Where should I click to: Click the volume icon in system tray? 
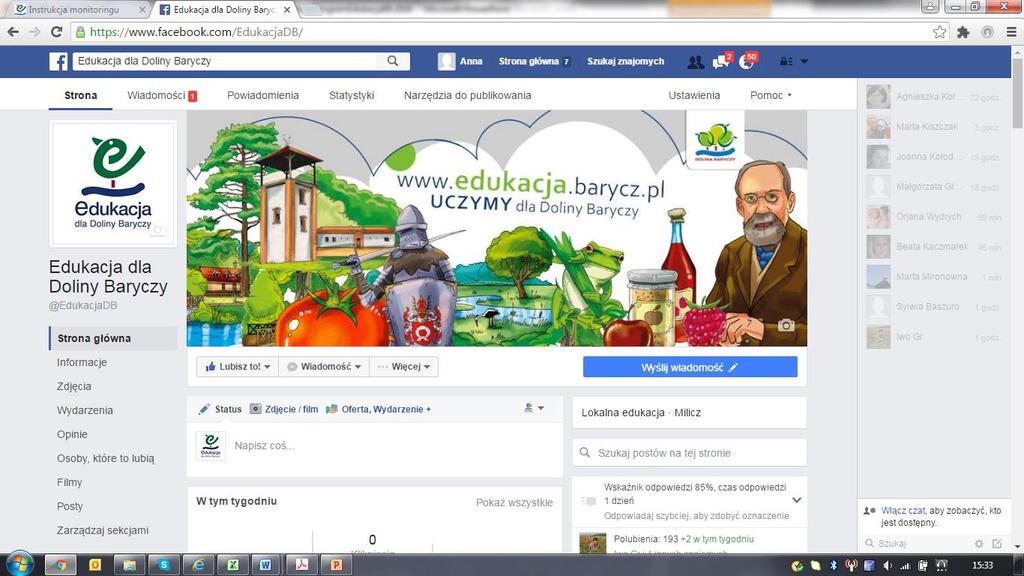coord(887,566)
